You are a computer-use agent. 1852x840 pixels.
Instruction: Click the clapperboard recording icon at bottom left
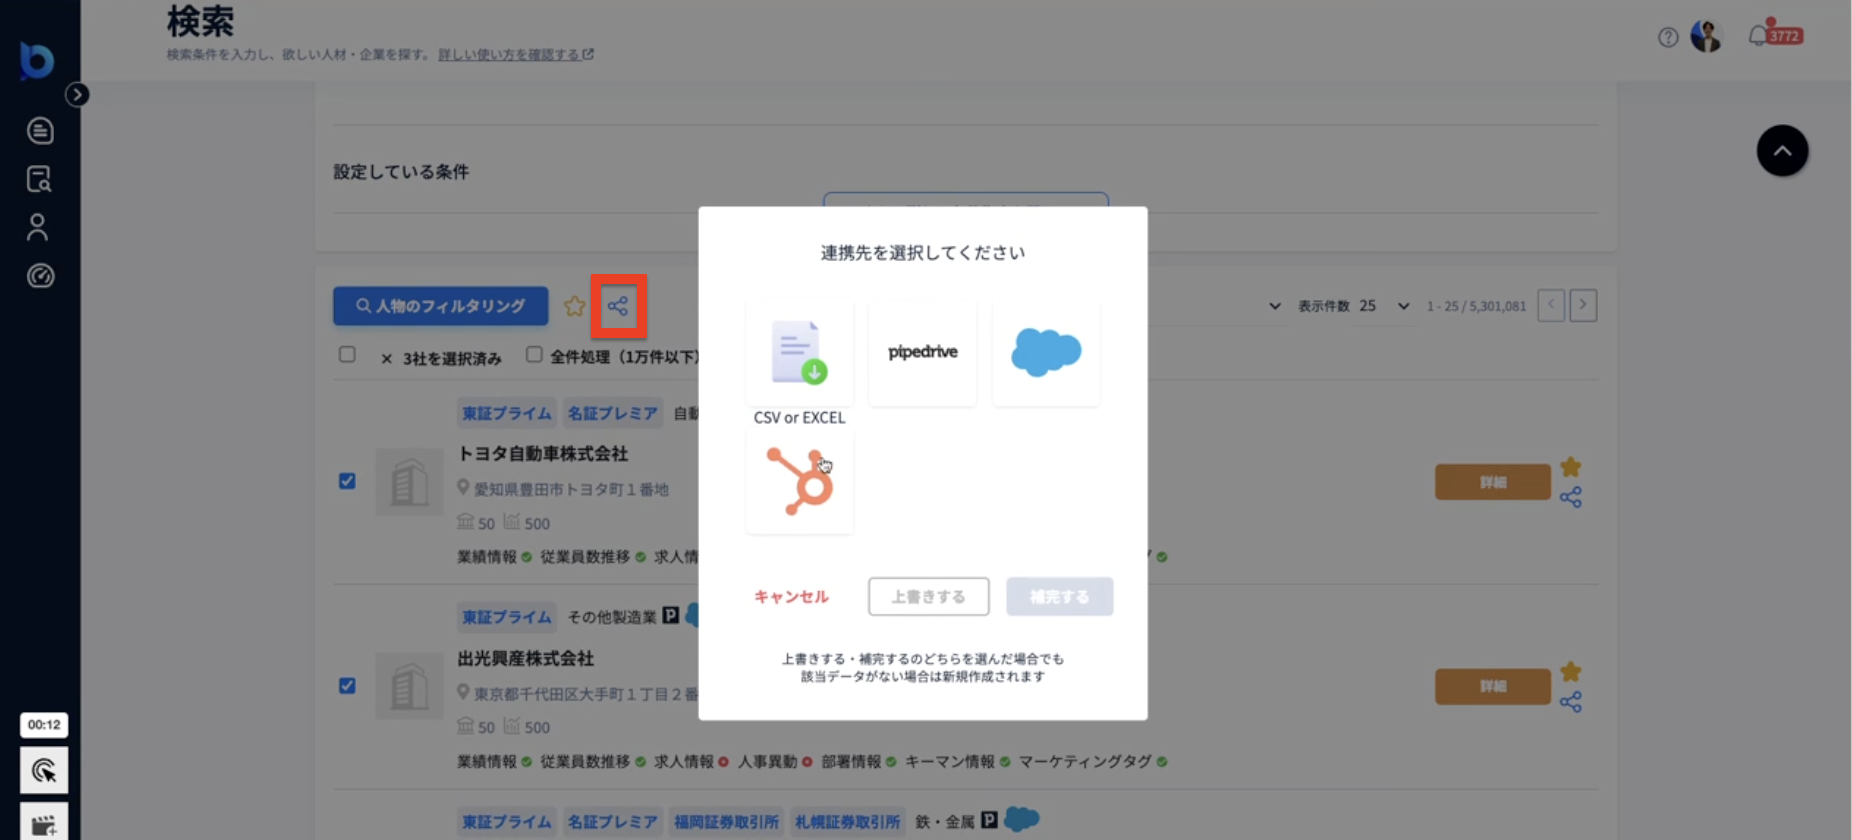pos(44,823)
